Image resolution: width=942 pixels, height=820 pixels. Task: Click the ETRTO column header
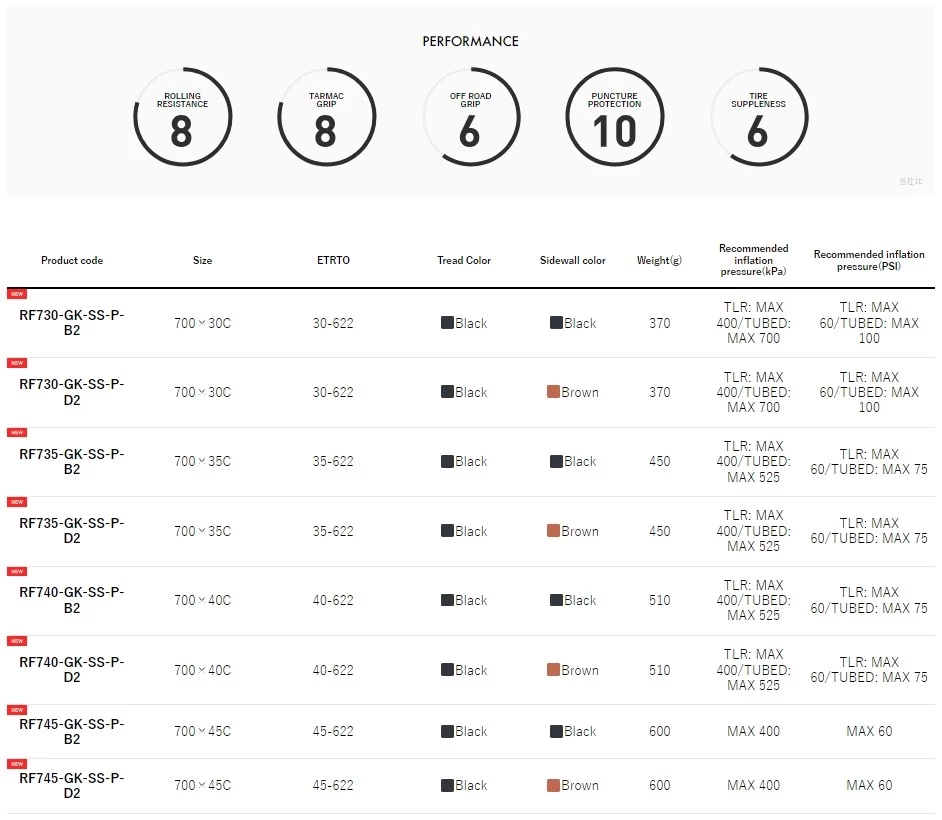point(333,260)
